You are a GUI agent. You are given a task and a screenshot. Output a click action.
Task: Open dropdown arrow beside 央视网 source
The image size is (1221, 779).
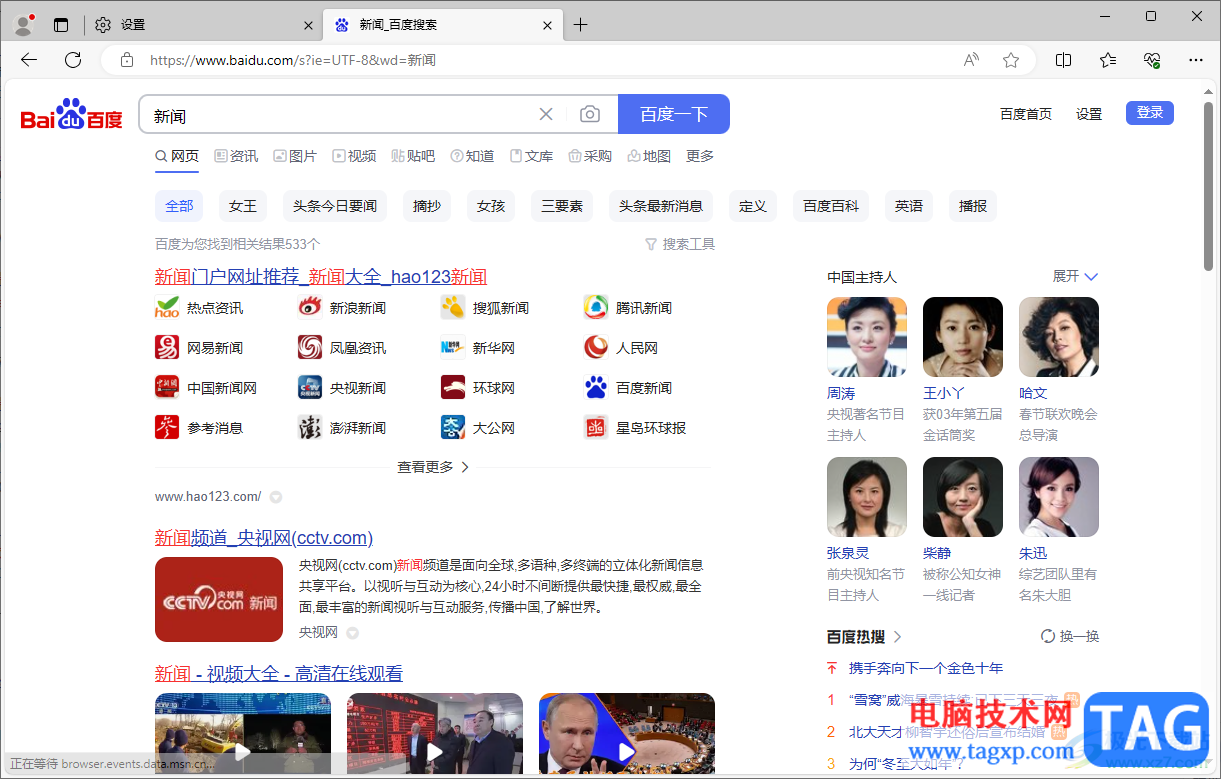pyautogui.click(x=352, y=633)
